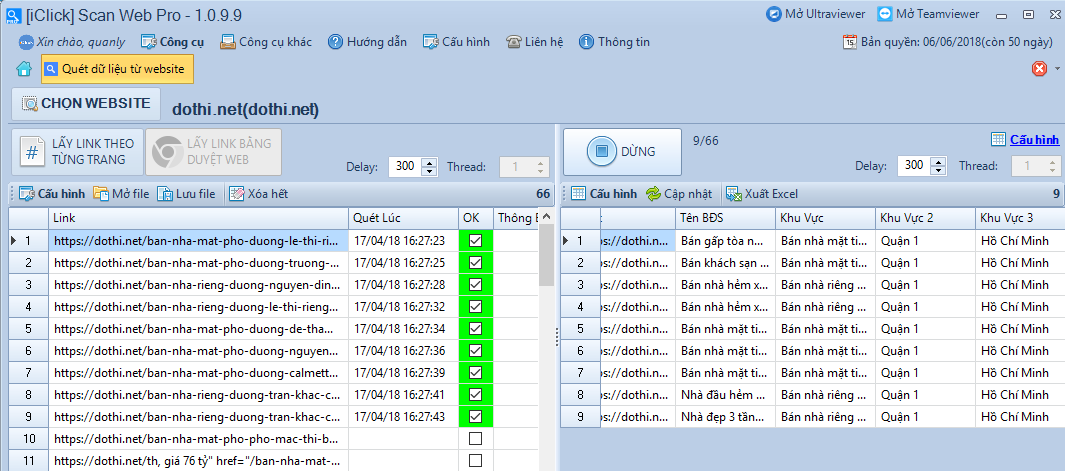This screenshot has width=1065, height=471.
Task: Toggle OK checkbox in row 9
Action: [475, 417]
